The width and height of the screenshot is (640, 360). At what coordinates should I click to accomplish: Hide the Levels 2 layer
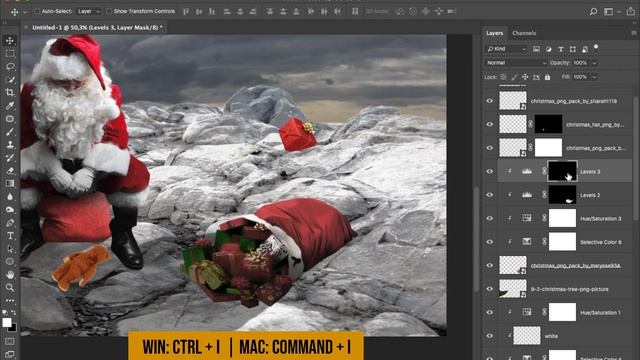(x=489, y=195)
